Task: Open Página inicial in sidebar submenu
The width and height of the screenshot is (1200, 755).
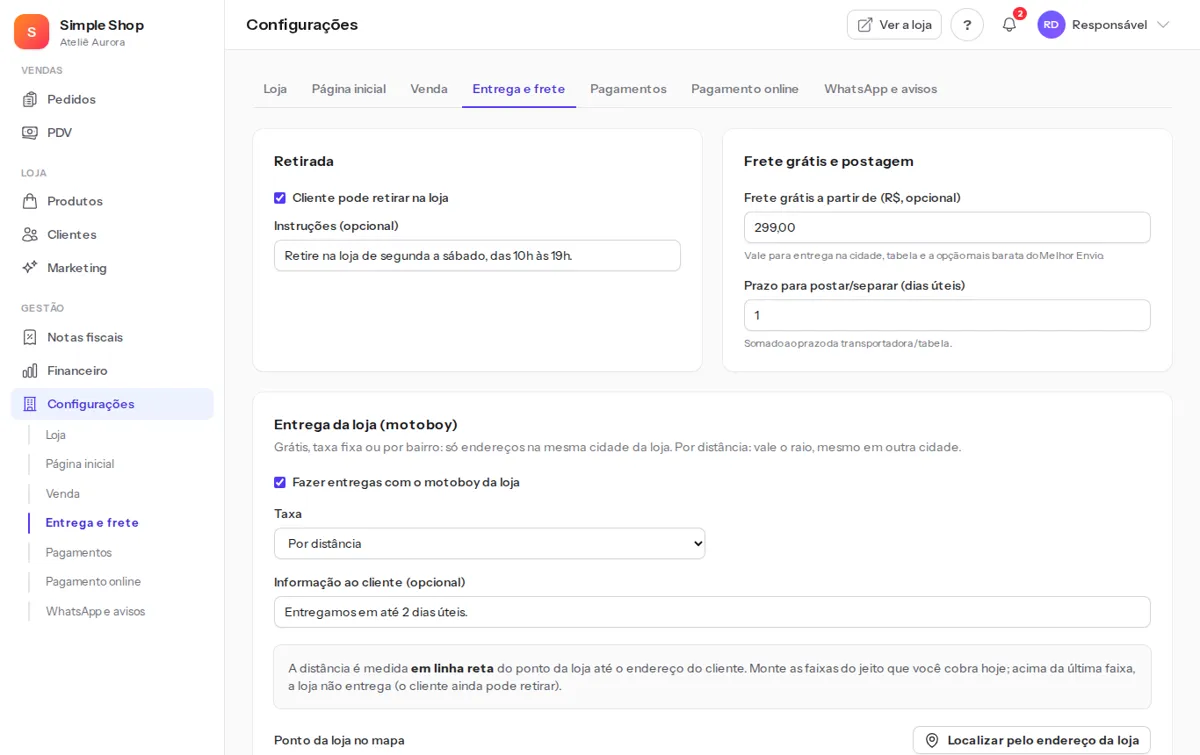Action: [x=80, y=464]
